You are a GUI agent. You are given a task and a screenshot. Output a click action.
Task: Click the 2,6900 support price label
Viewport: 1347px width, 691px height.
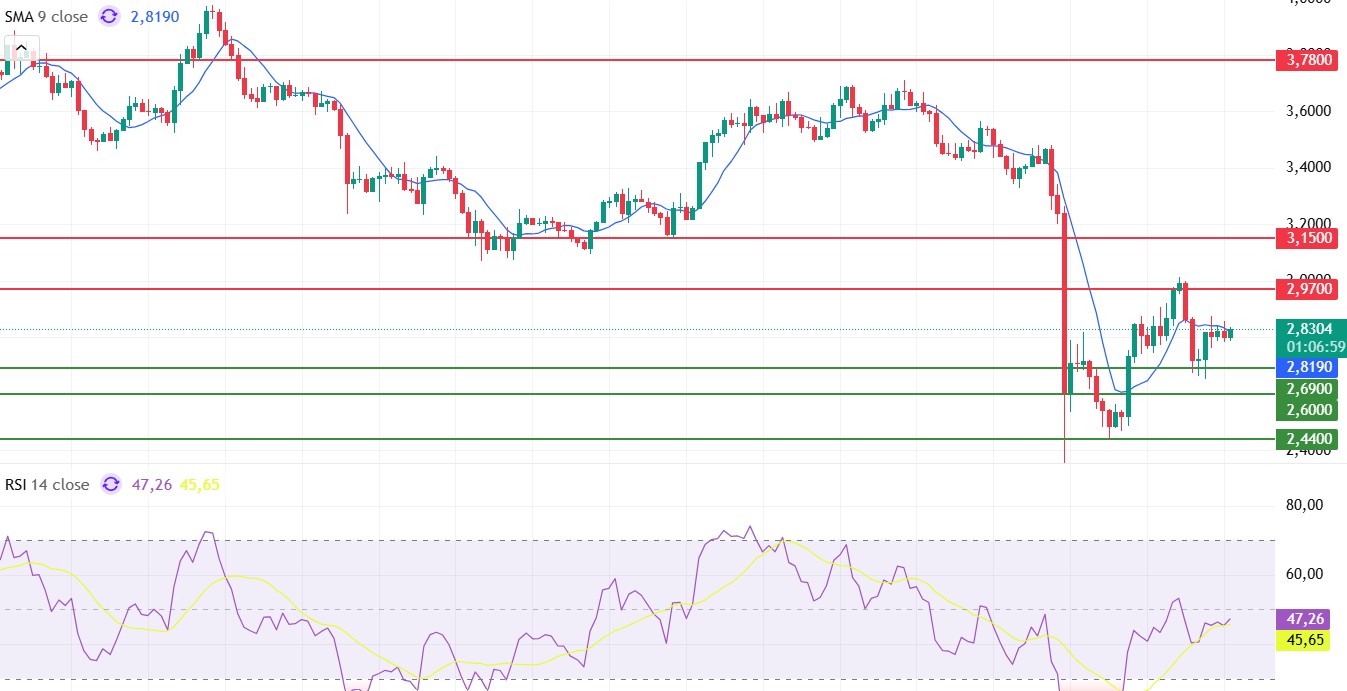(1310, 388)
